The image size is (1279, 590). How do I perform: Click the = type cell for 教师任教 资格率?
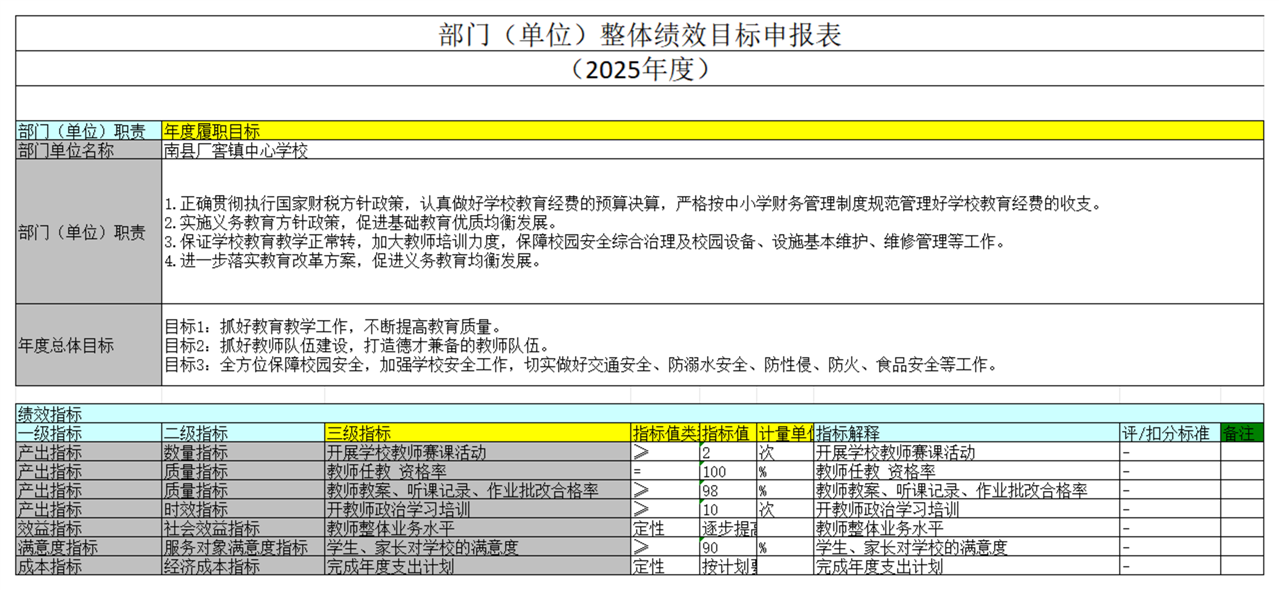665,471
